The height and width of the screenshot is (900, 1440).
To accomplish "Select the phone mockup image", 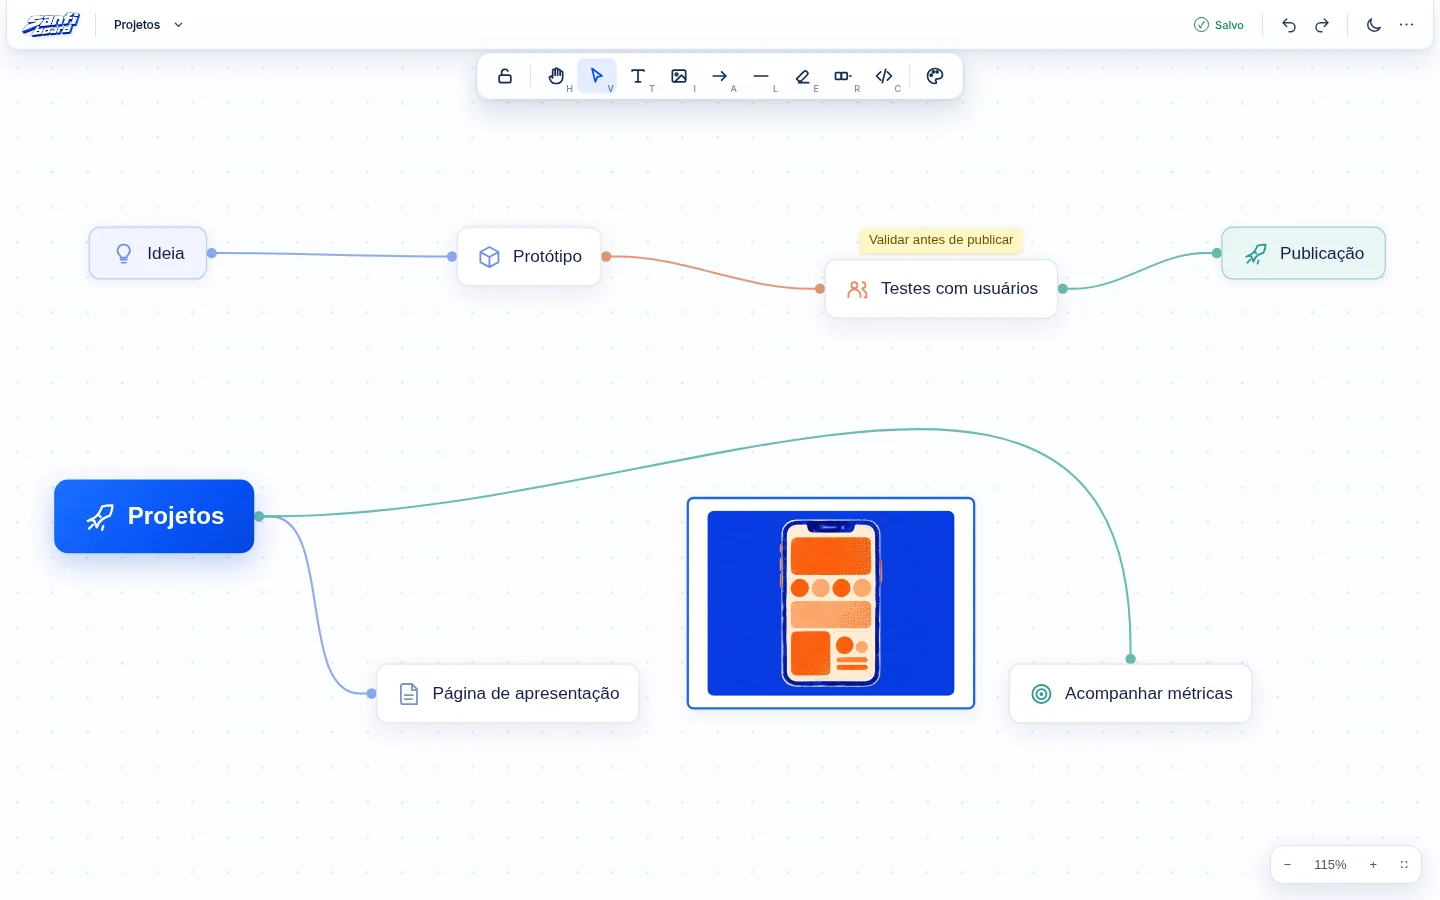I will [831, 603].
